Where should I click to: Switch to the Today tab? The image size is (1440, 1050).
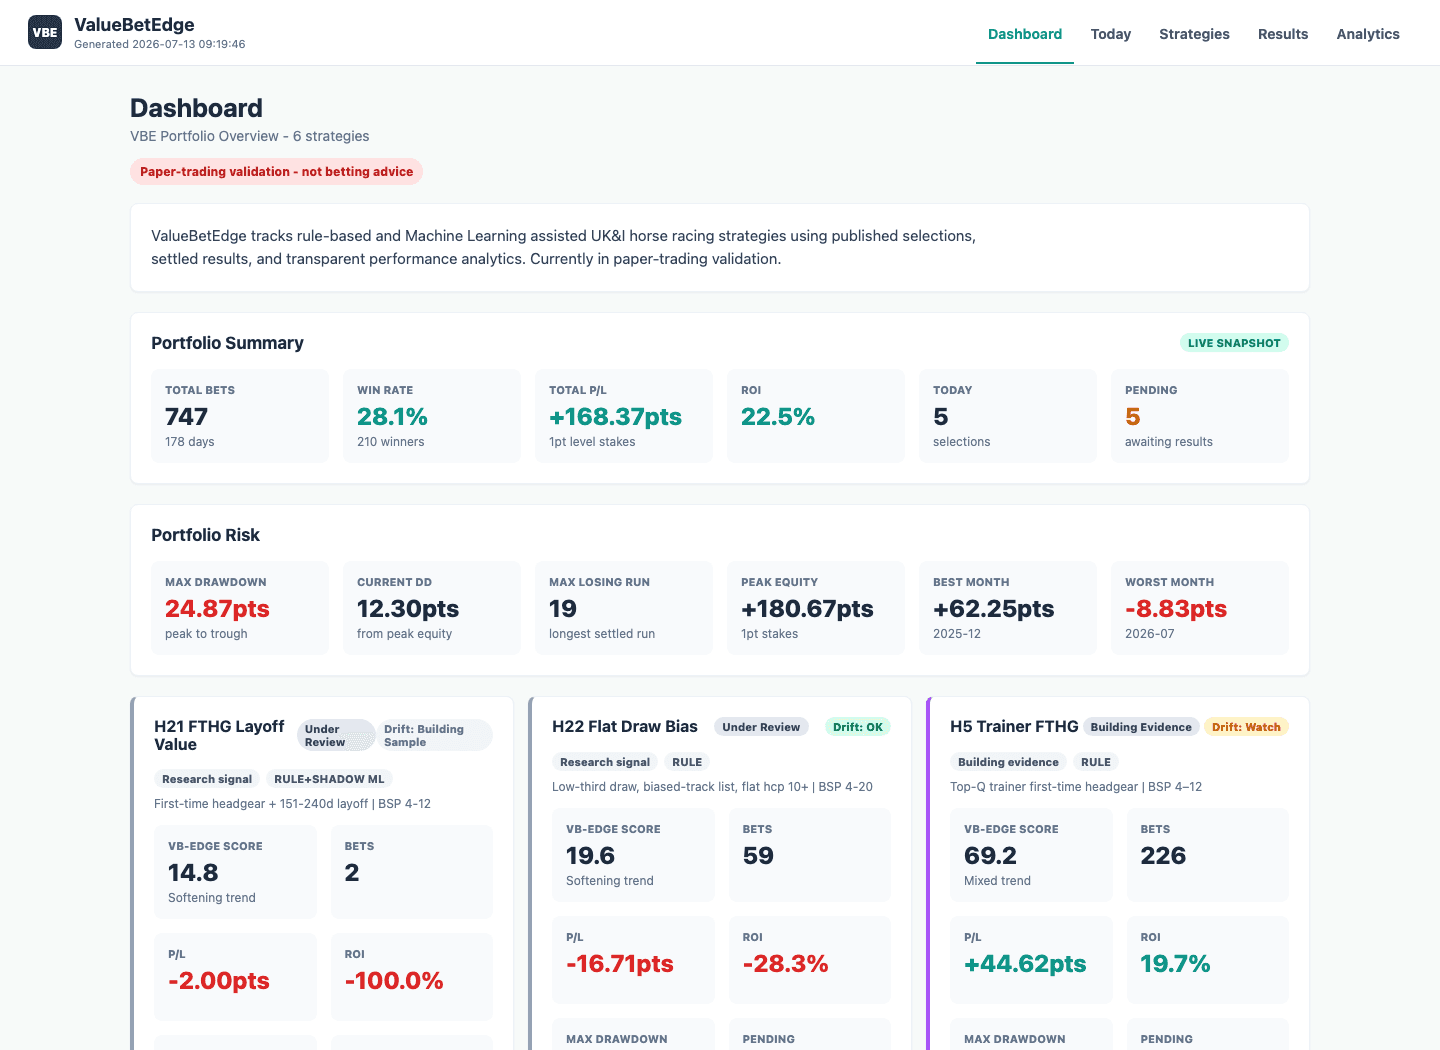pyautogui.click(x=1111, y=34)
